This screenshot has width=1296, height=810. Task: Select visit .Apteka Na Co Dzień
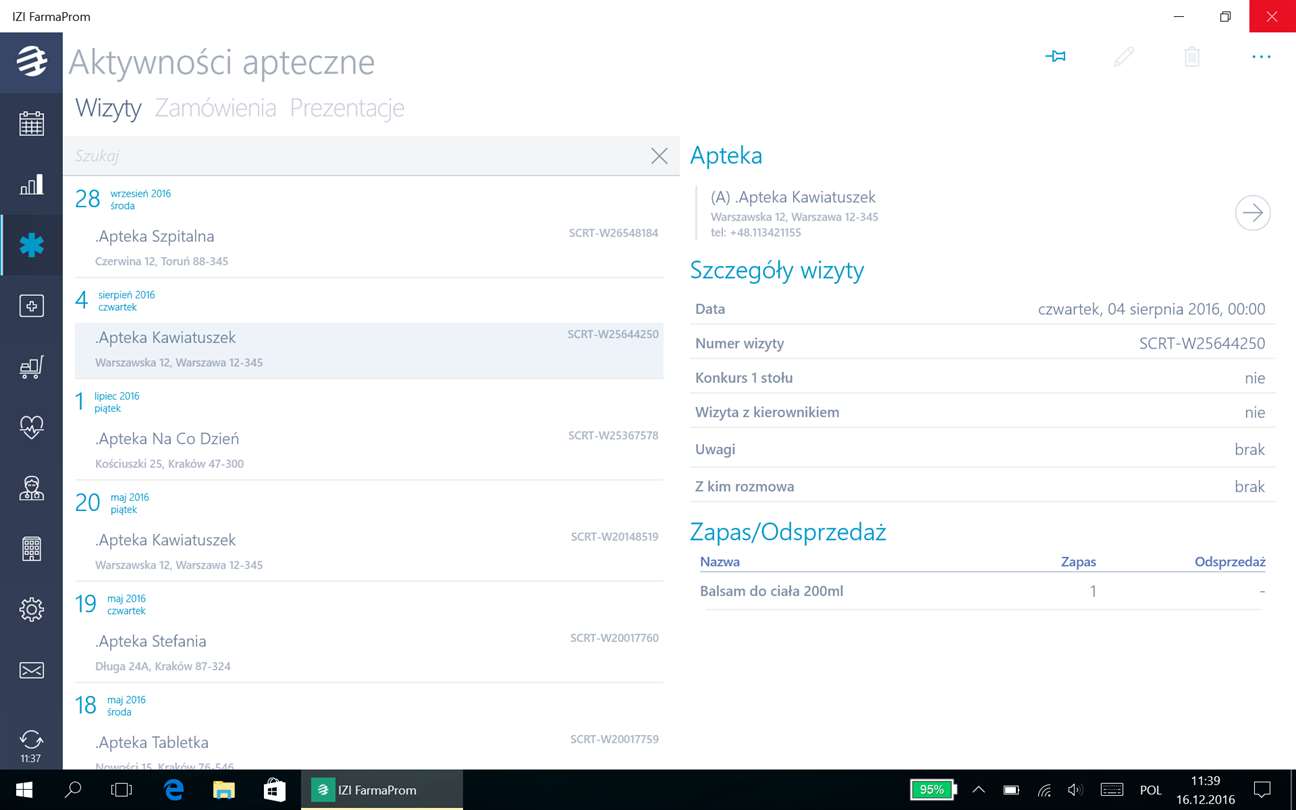click(369, 450)
